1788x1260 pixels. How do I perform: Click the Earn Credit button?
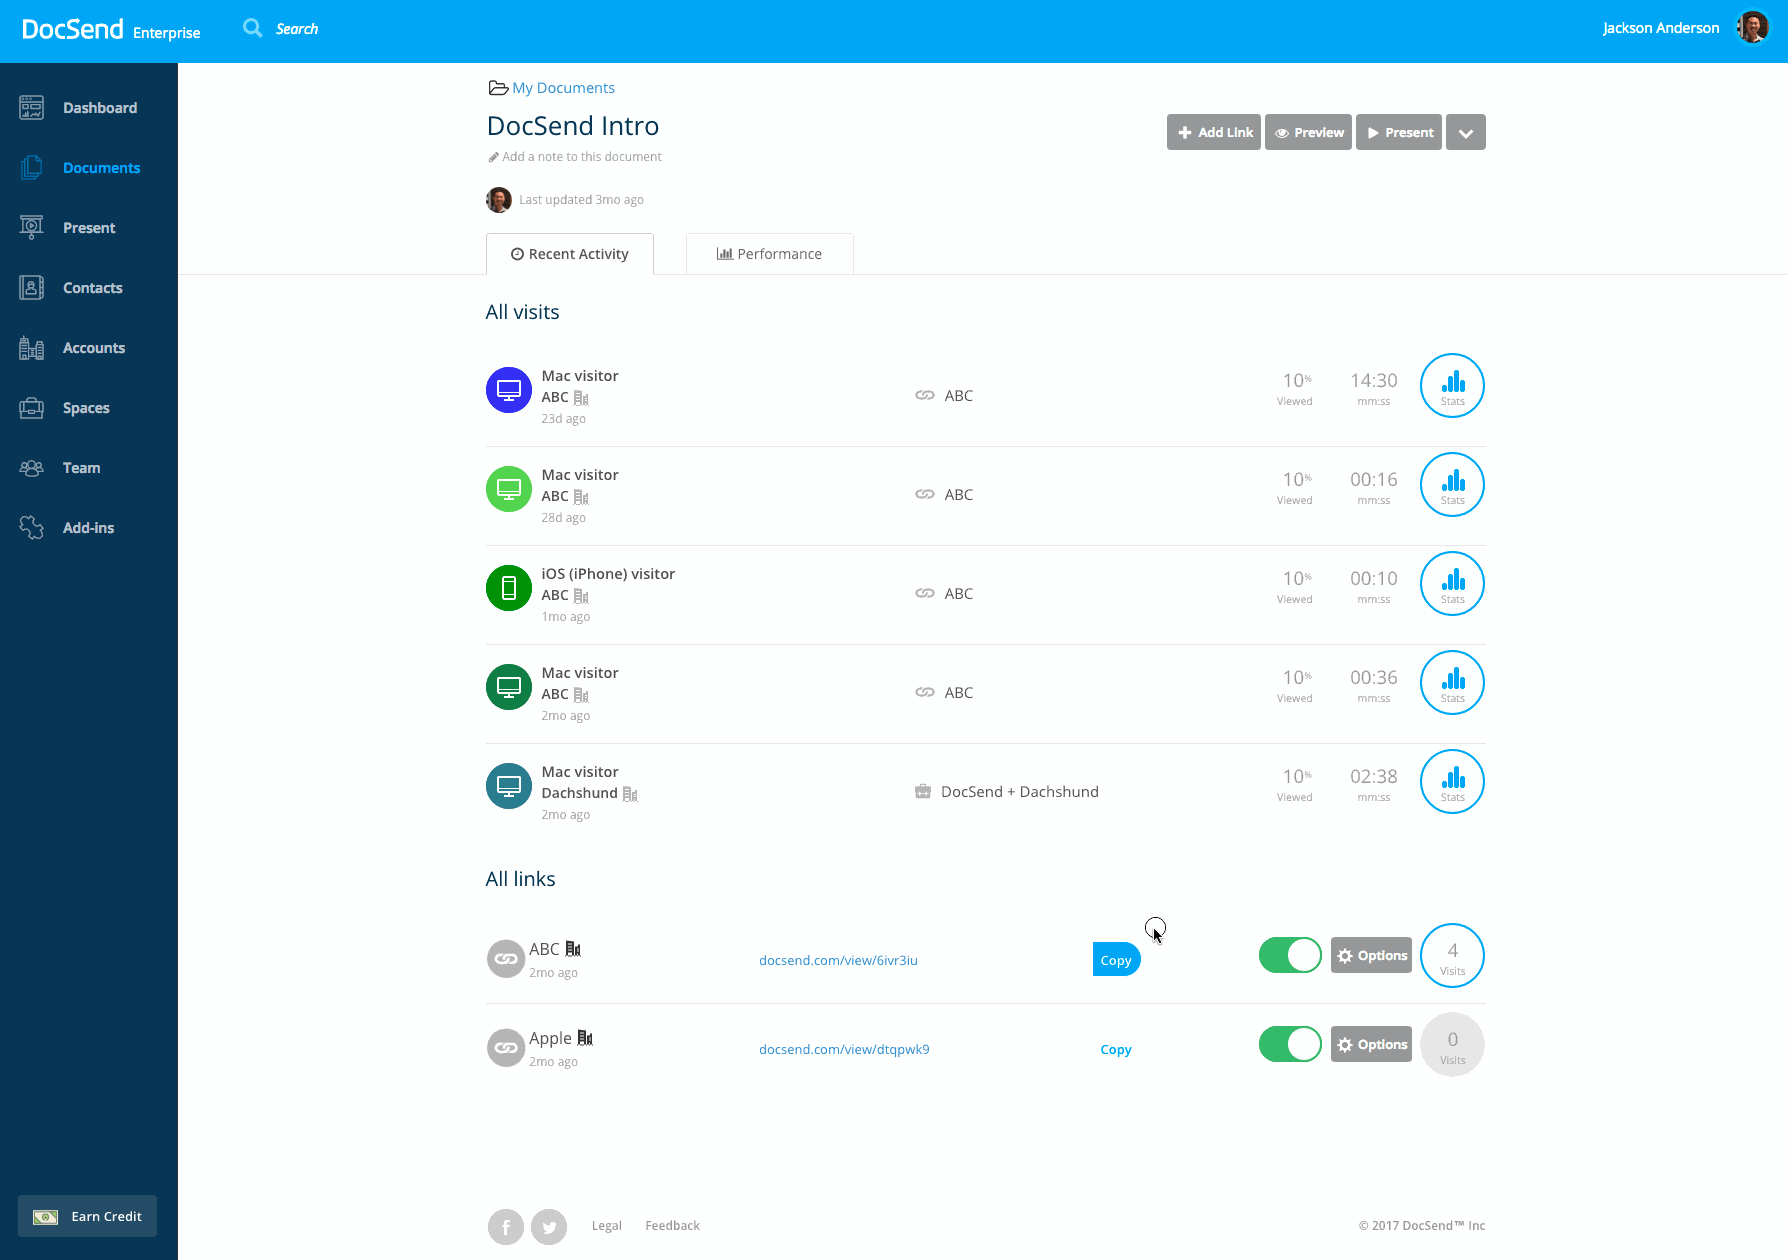point(87,1216)
